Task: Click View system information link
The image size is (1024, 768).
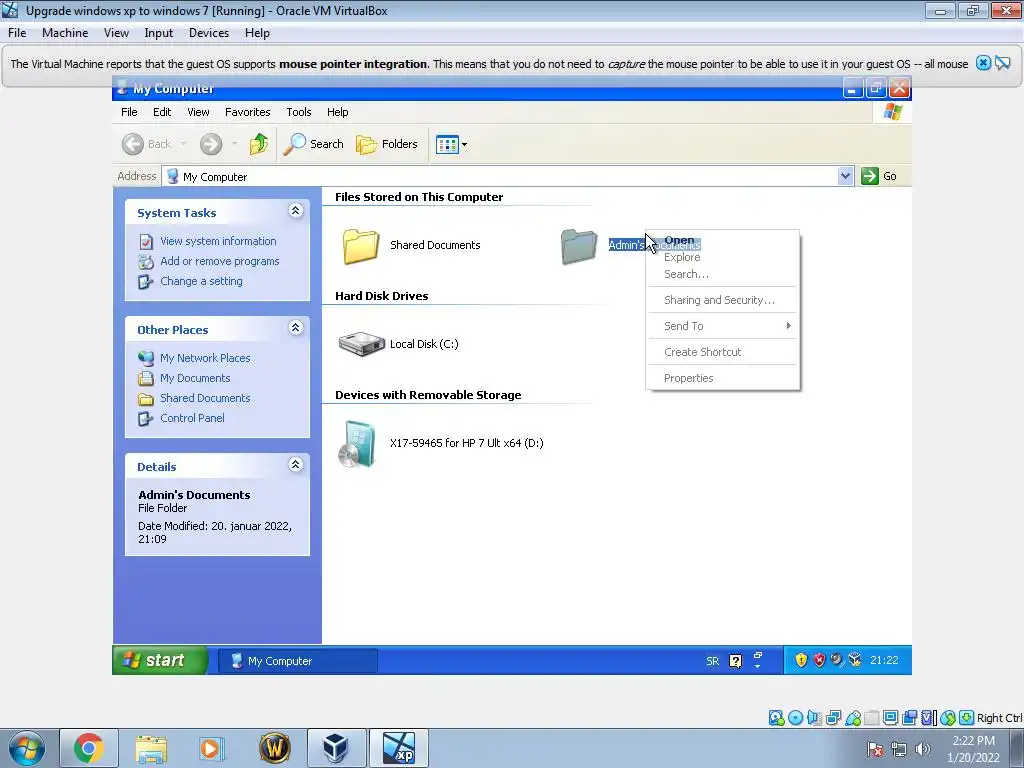Action: pos(218,241)
